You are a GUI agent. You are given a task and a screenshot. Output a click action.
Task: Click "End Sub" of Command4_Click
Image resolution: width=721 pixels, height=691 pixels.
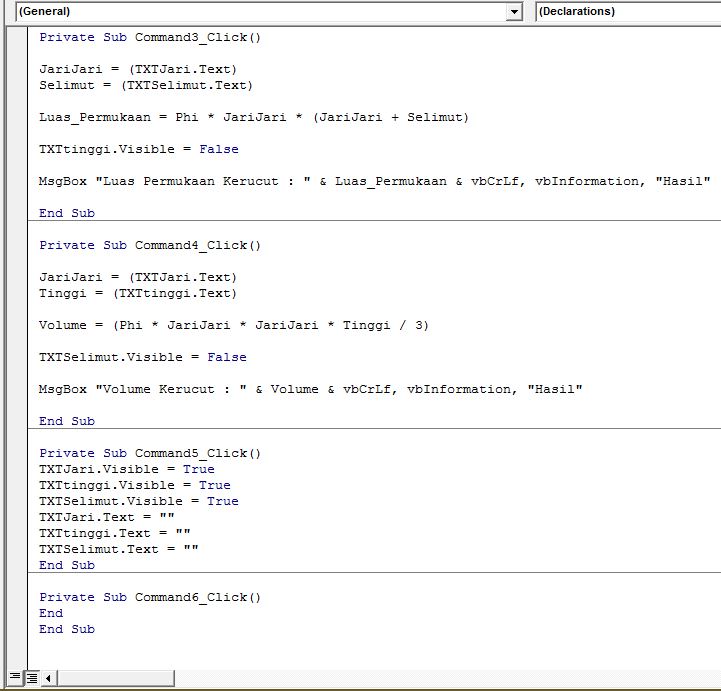(x=67, y=421)
